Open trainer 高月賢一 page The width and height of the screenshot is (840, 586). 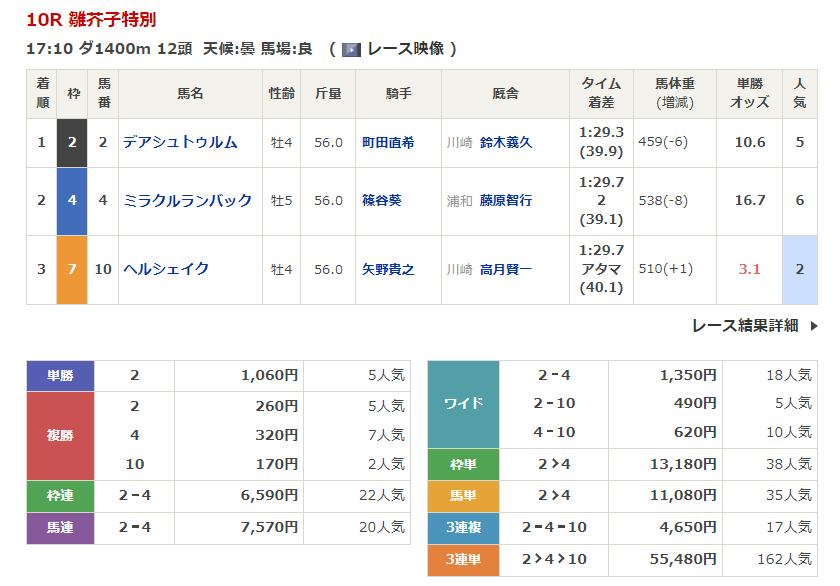pos(506,269)
